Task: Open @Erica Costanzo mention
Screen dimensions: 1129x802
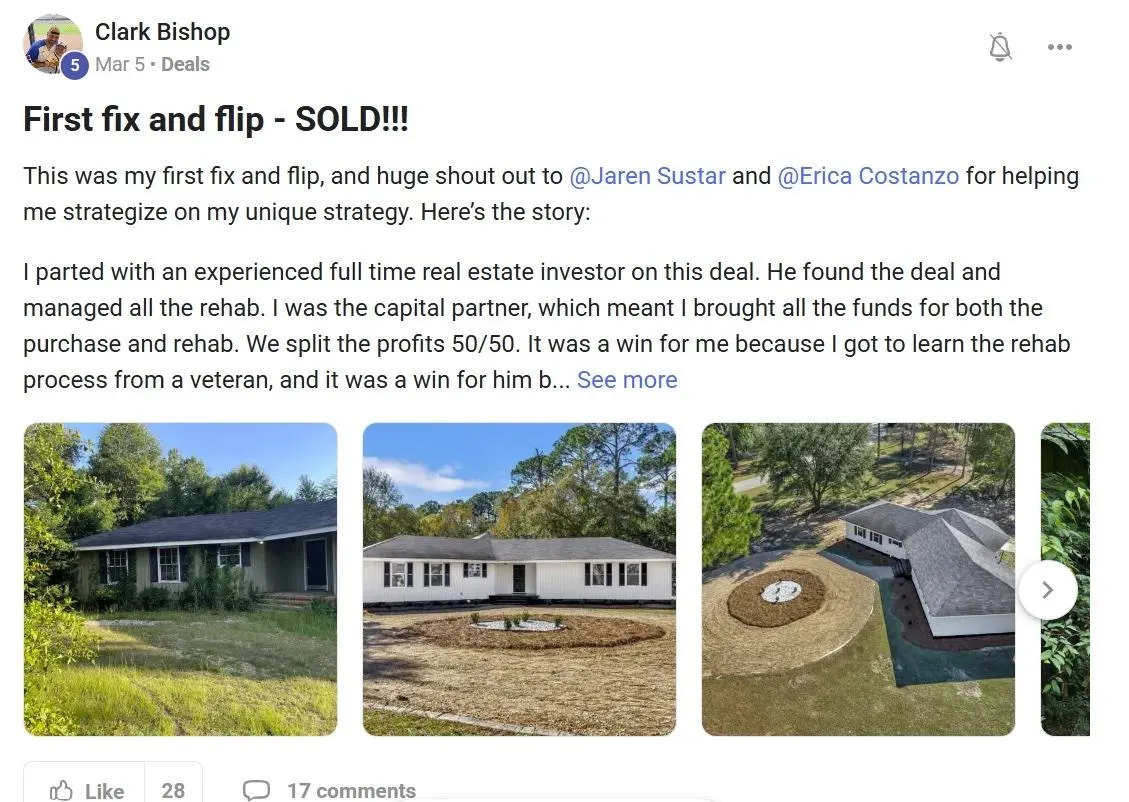Action: 868,176
